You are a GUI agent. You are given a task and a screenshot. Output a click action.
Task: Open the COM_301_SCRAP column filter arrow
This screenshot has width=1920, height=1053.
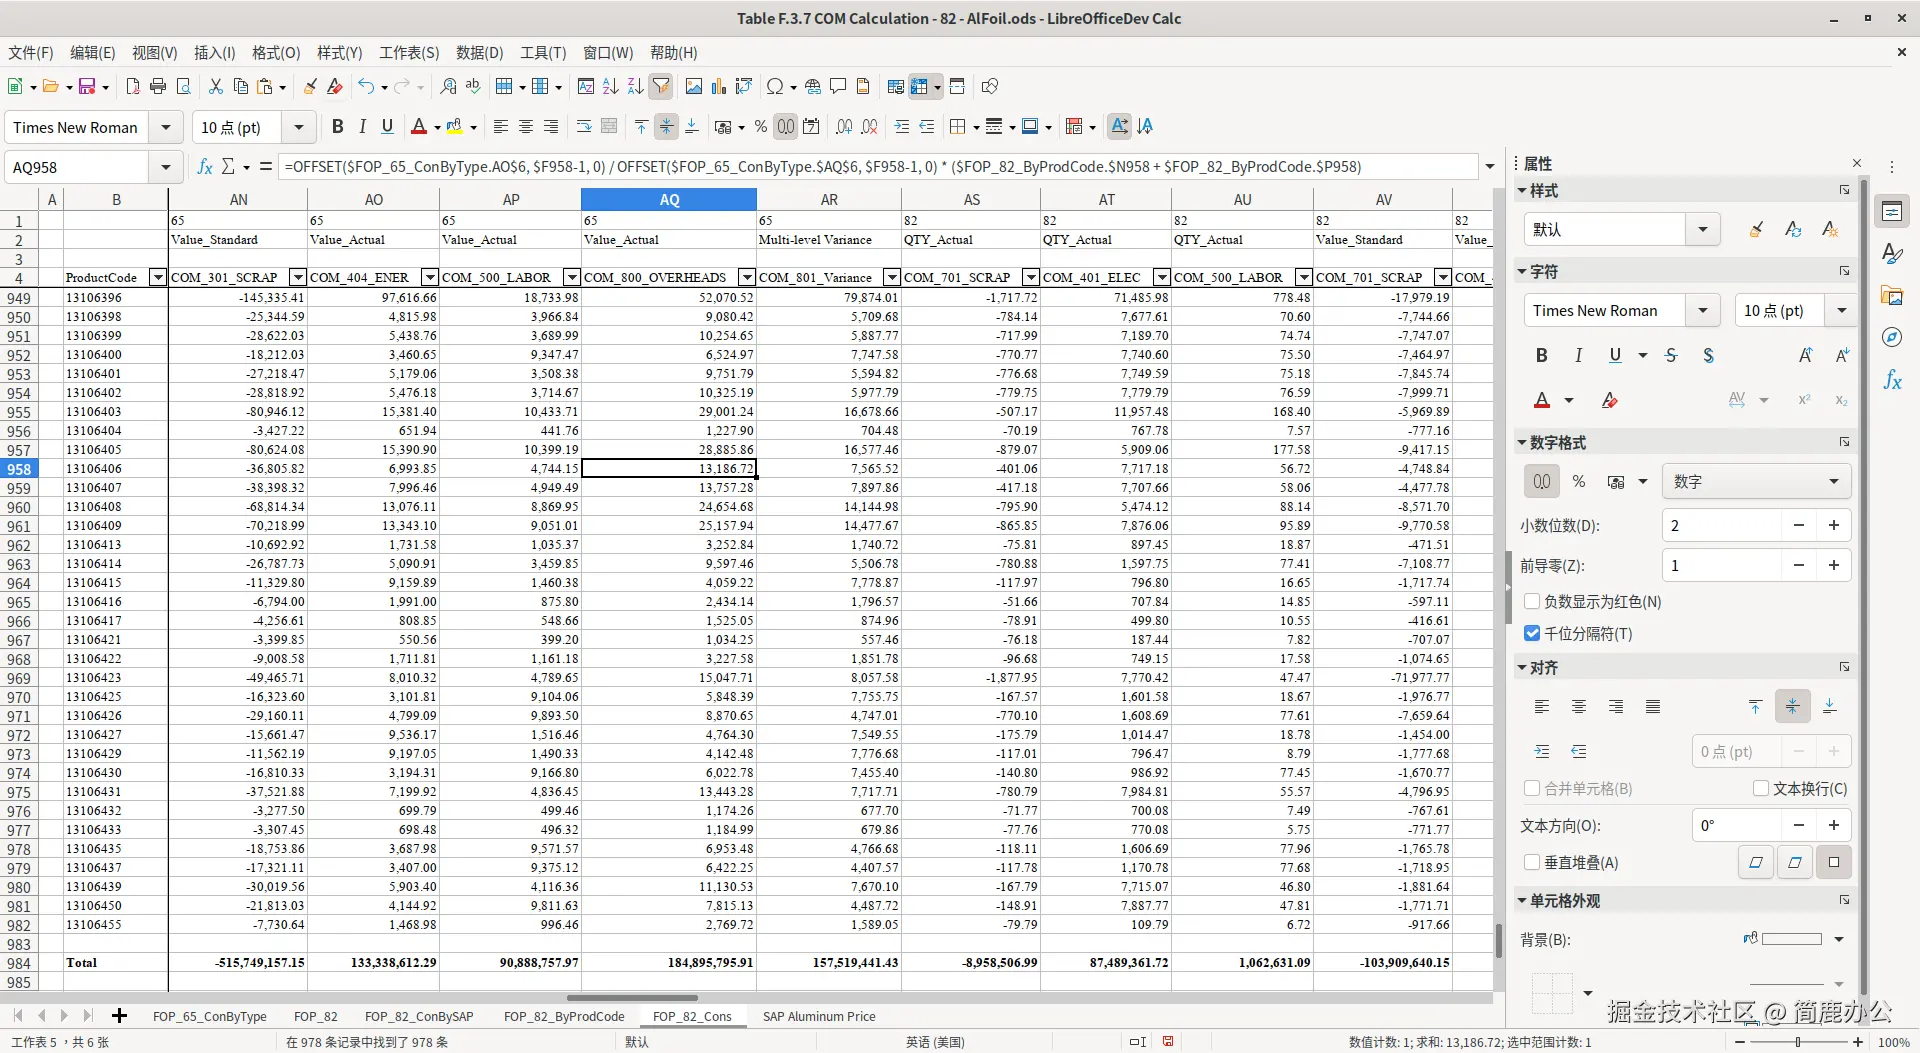point(296,277)
